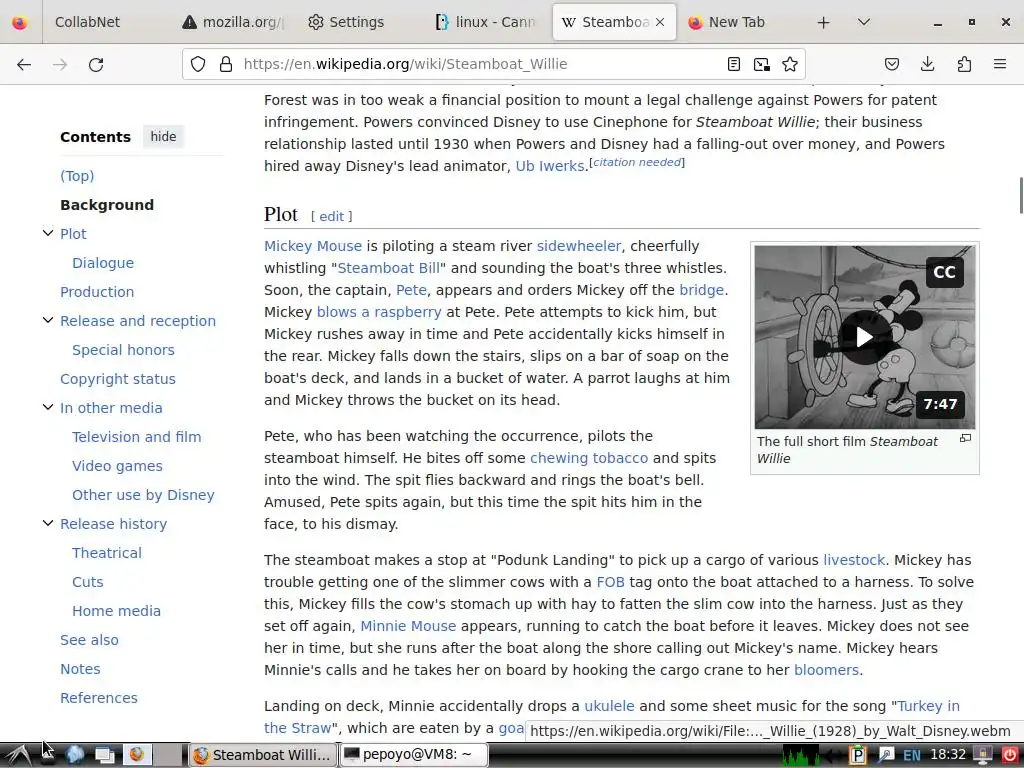This screenshot has height=768, width=1024.
Task: Click the picture-in-picture icon in the address bar
Action: [x=761, y=64]
